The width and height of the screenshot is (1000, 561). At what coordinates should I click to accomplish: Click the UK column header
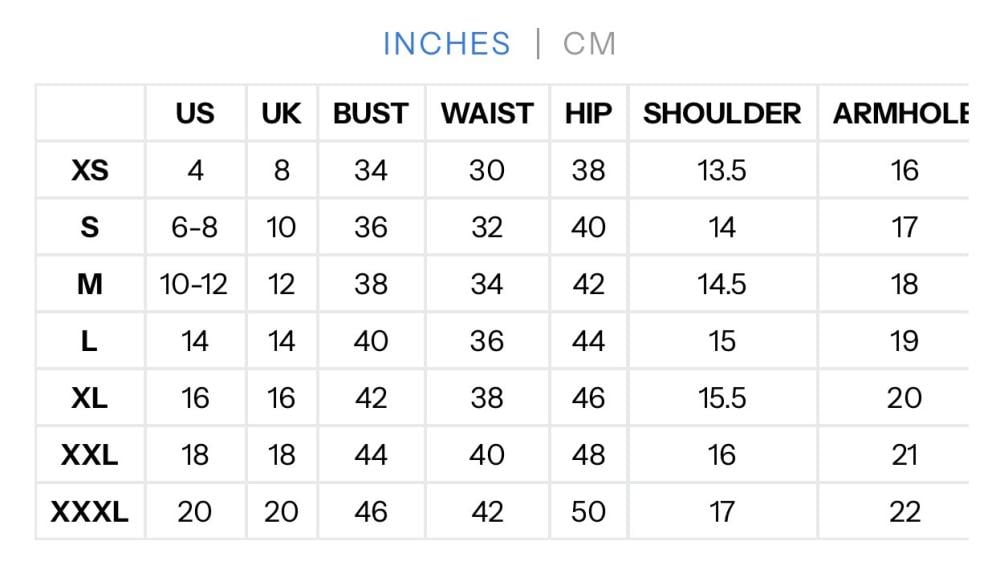[281, 113]
